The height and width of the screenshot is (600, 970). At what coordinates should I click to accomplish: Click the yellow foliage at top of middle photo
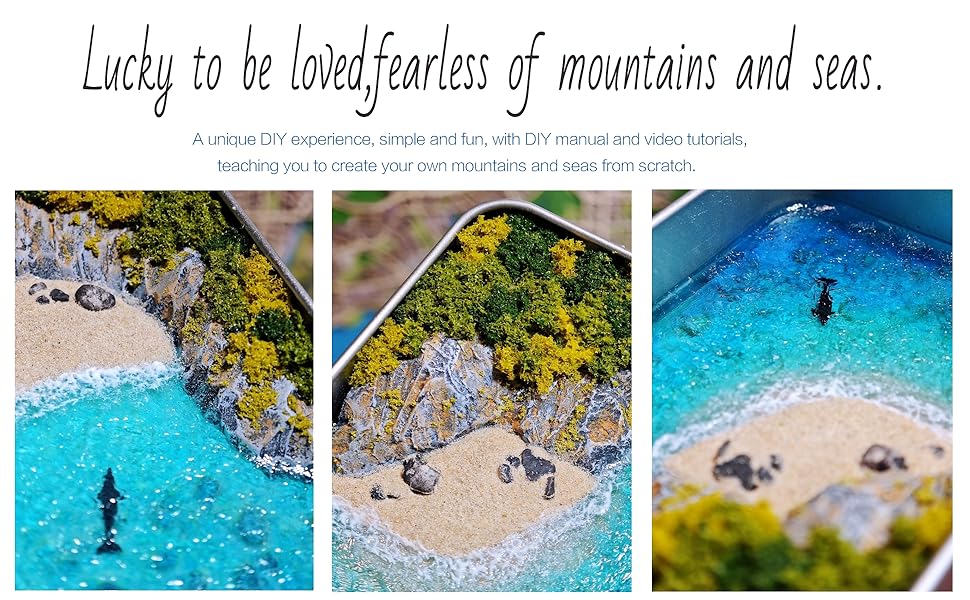(483, 236)
